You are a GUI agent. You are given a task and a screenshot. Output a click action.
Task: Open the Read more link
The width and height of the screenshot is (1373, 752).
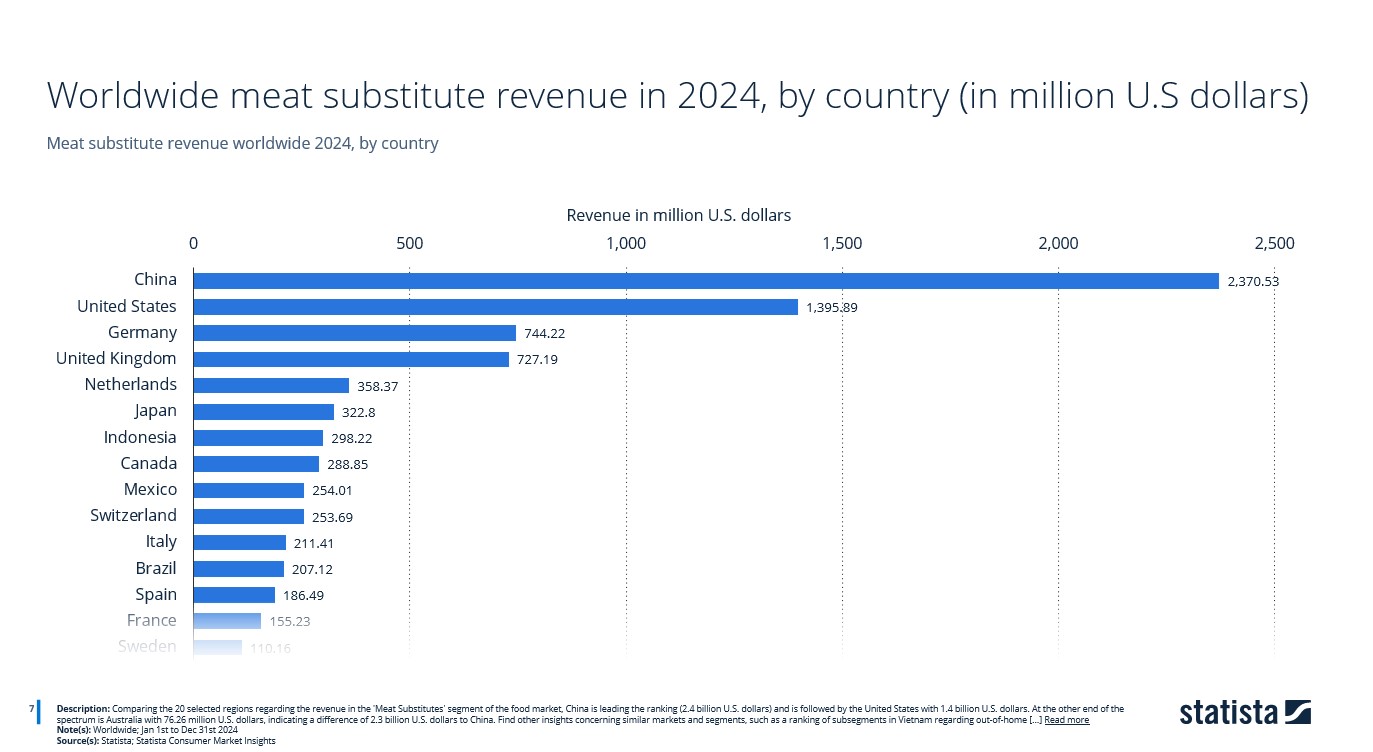[x=1066, y=719]
